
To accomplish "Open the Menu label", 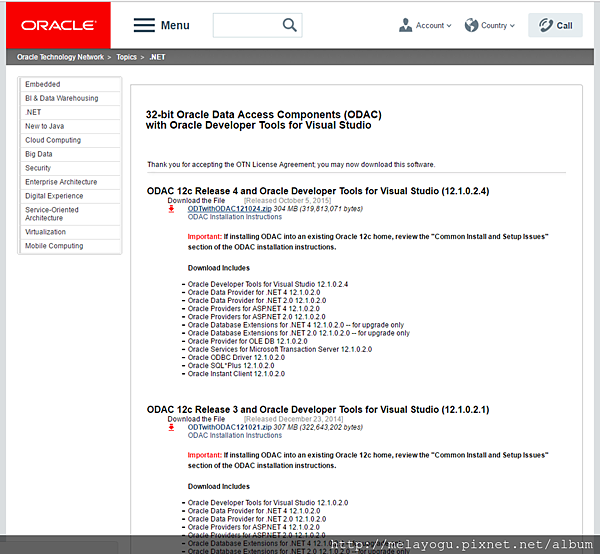I will click(x=175, y=25).
